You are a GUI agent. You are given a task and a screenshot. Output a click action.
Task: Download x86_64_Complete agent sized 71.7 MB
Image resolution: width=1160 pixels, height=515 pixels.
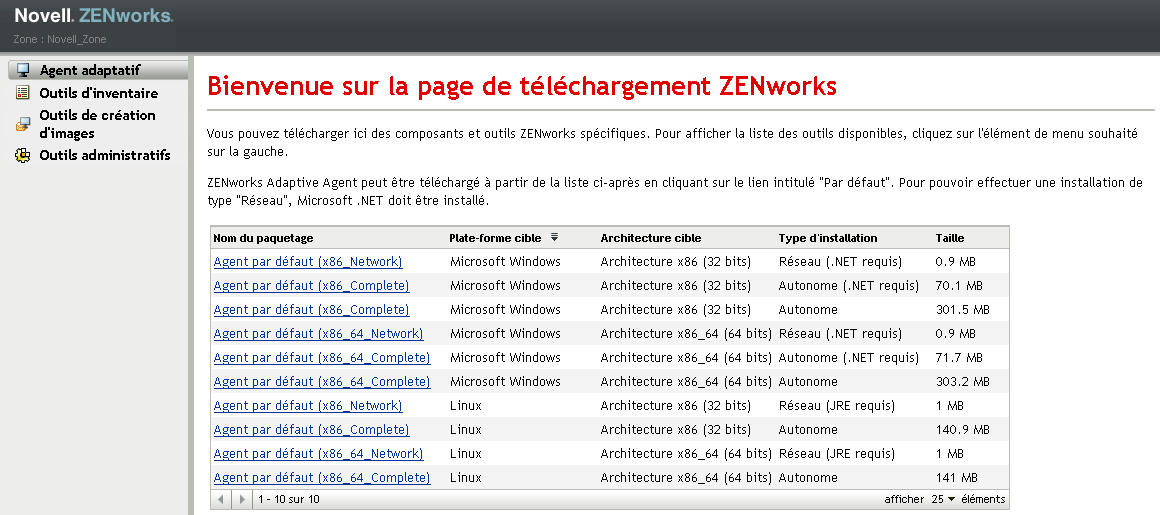pos(322,358)
